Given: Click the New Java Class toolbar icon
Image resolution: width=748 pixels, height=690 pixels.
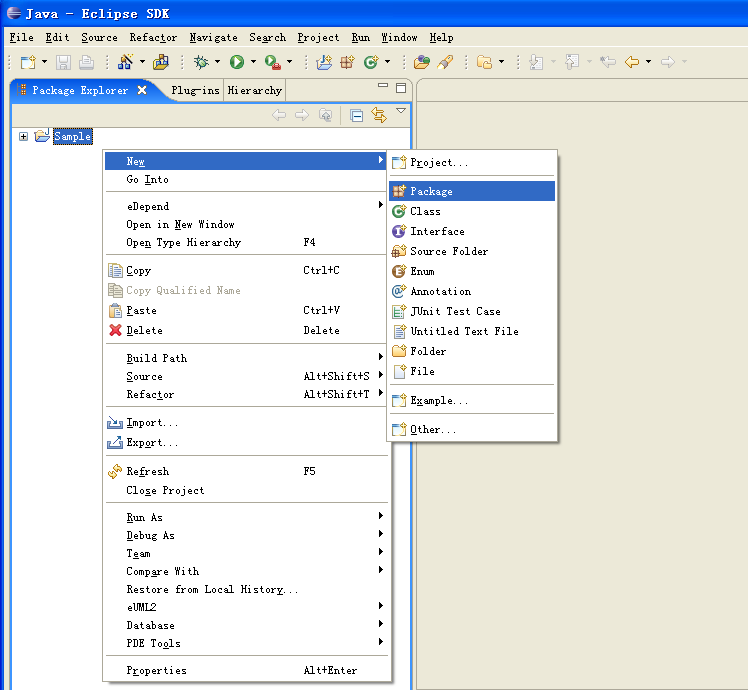Looking at the screenshot, I should pos(371,62).
